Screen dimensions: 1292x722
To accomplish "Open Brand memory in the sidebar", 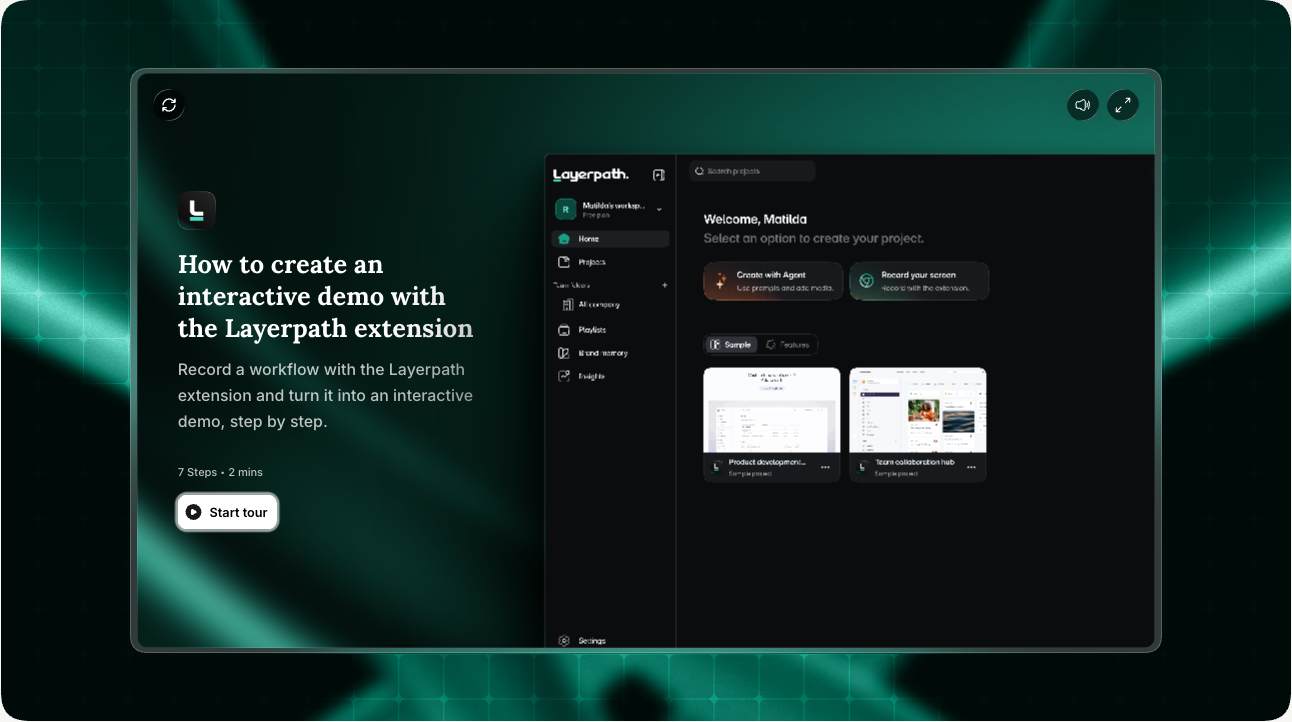I will point(610,353).
